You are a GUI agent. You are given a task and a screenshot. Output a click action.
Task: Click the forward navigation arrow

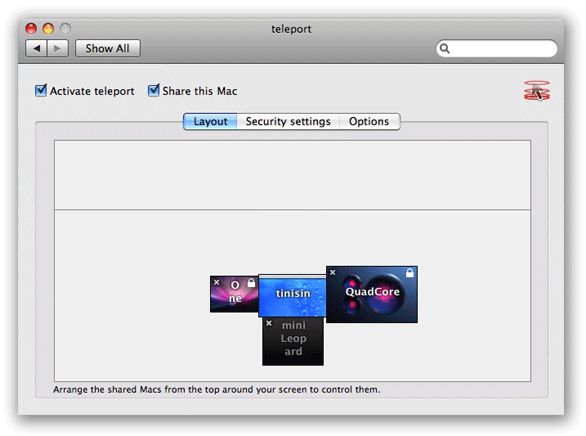[x=58, y=49]
